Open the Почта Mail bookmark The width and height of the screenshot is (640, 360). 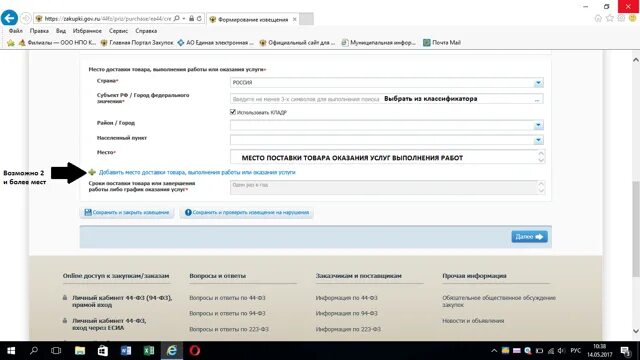click(x=442, y=42)
